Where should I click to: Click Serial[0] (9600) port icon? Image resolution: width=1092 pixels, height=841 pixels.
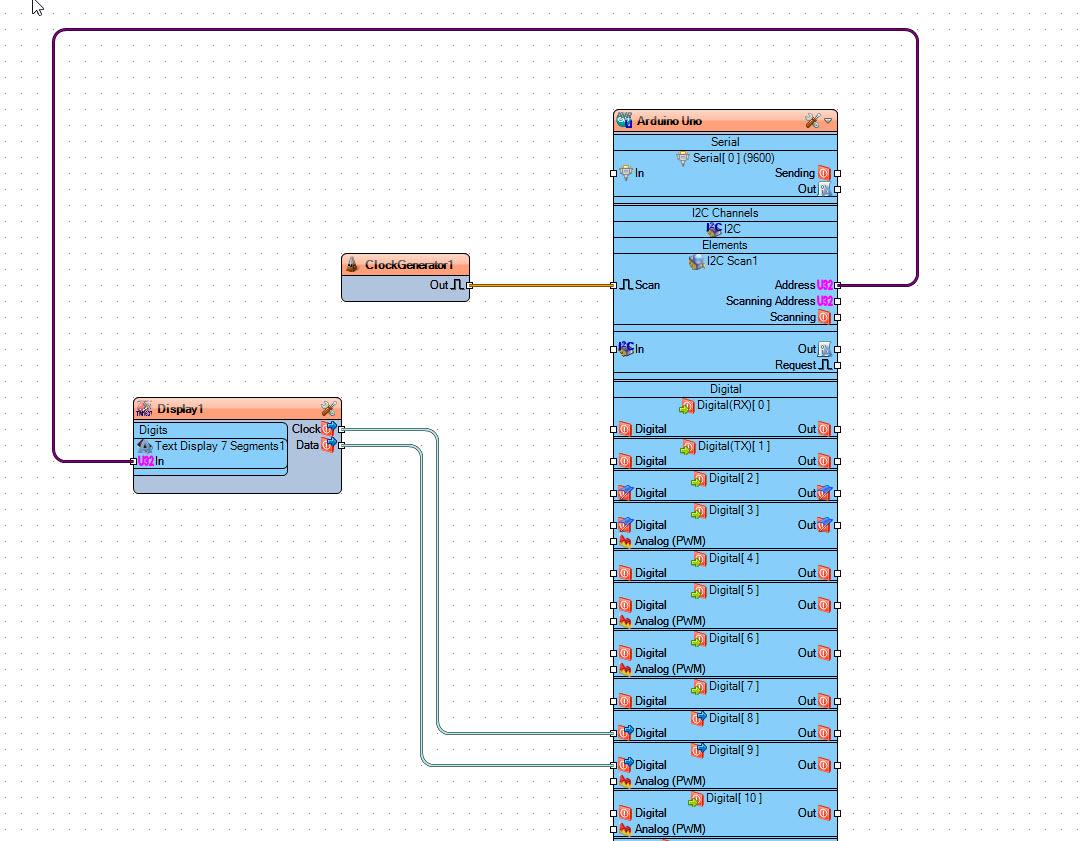(683, 159)
